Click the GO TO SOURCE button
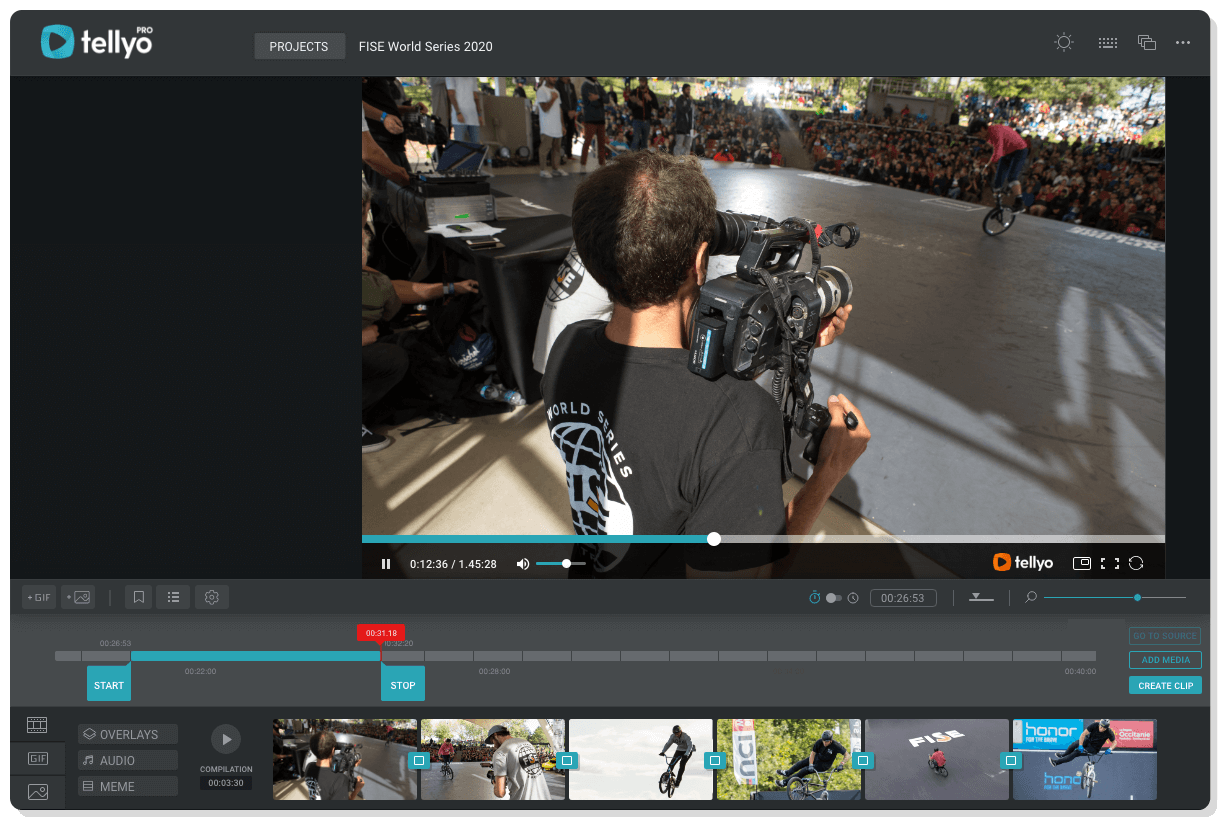The width and height of the screenshot is (1224, 820). [x=1165, y=636]
